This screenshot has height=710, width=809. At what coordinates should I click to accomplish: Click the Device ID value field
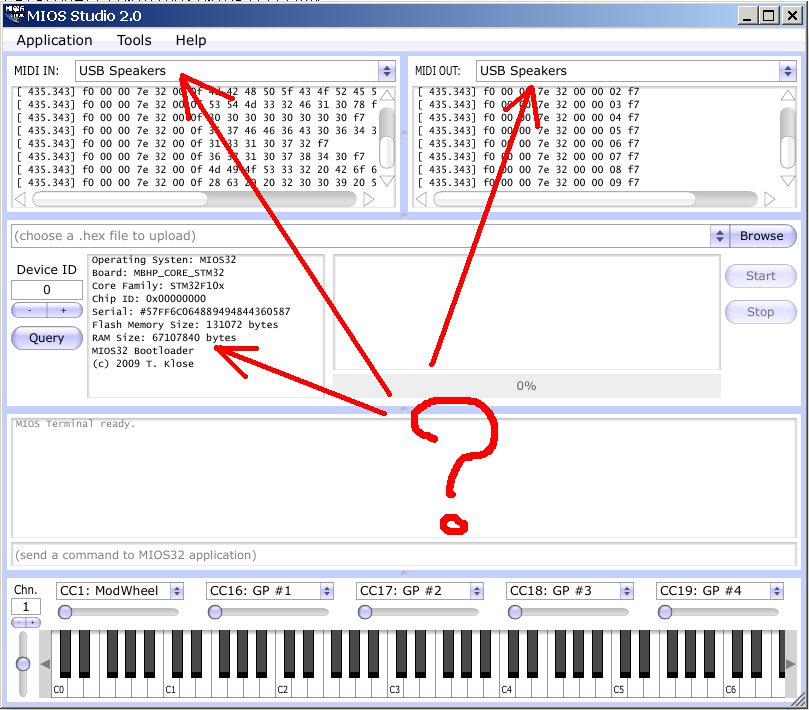46,289
